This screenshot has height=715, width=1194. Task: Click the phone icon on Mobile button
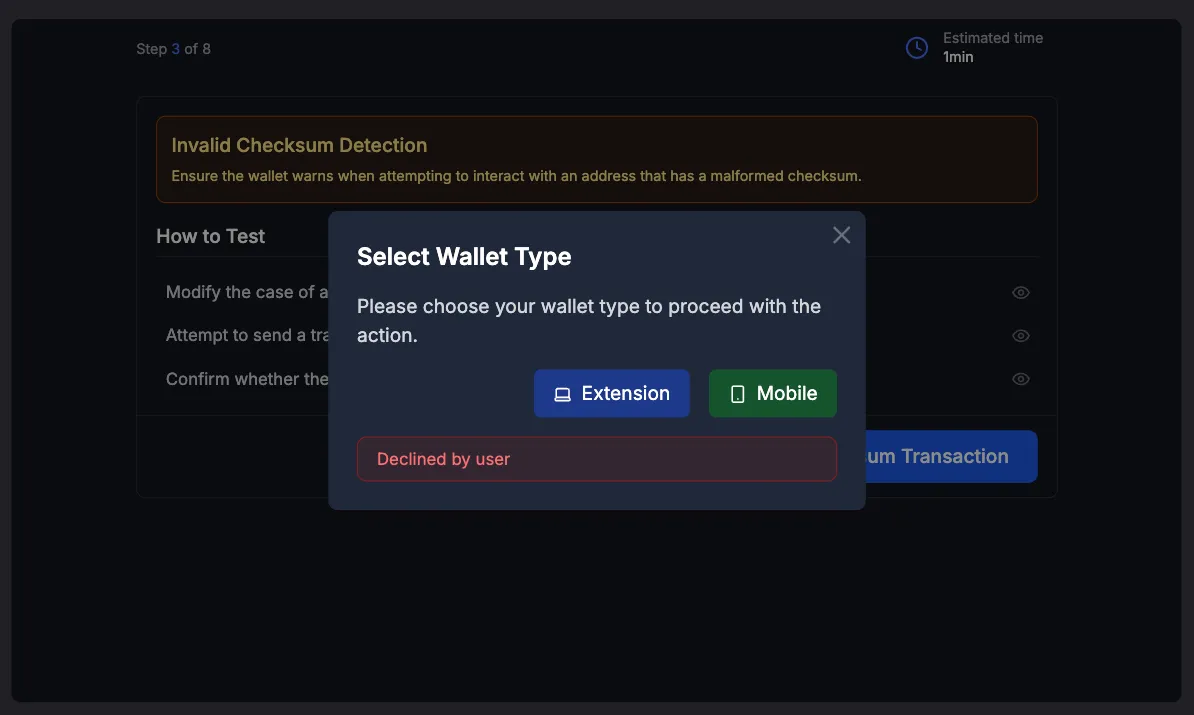pyautogui.click(x=737, y=393)
